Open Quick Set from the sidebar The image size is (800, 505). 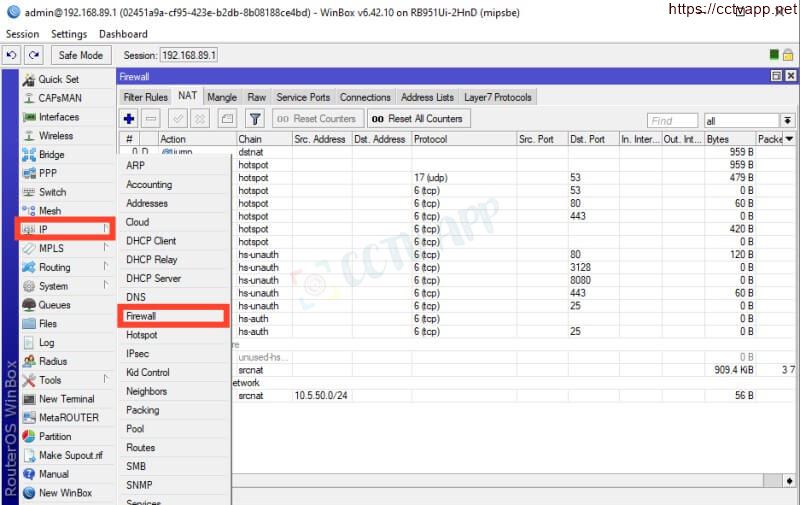point(58,79)
